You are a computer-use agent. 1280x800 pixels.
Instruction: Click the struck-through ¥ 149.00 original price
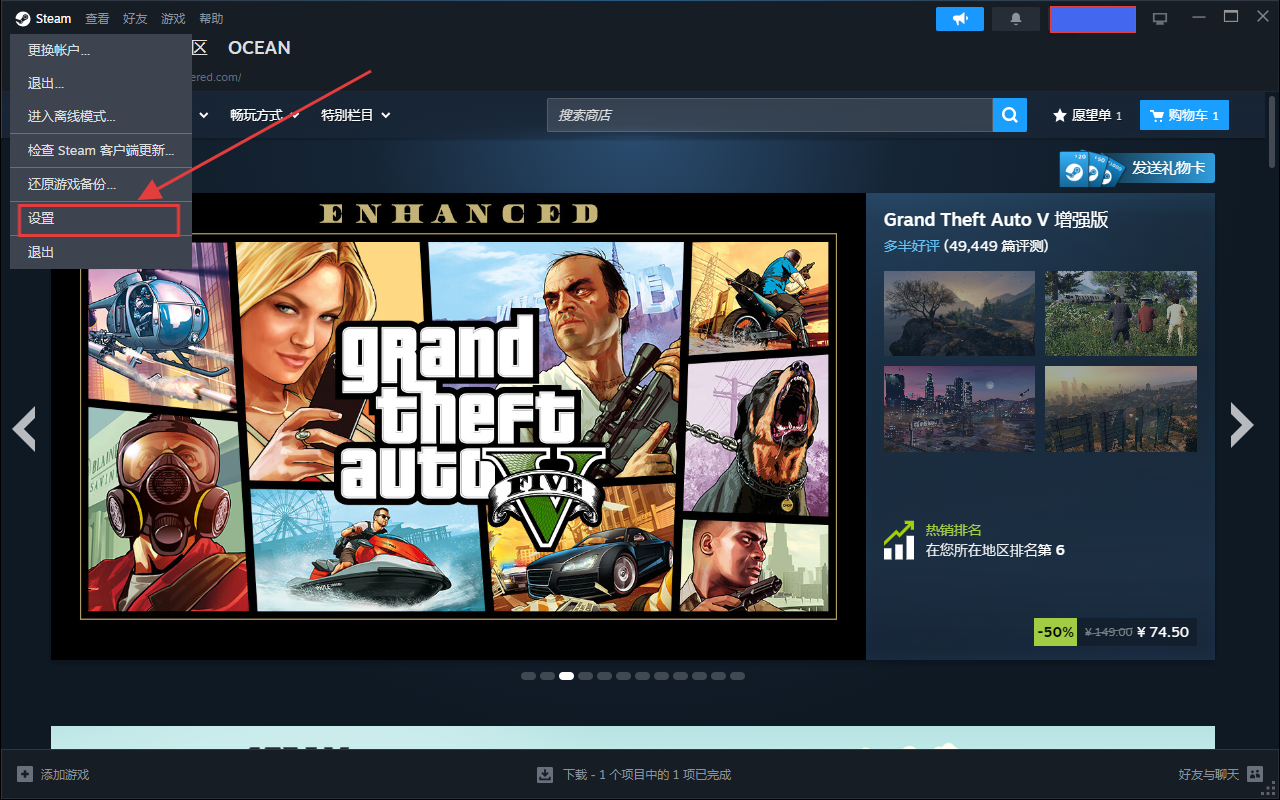click(1108, 632)
